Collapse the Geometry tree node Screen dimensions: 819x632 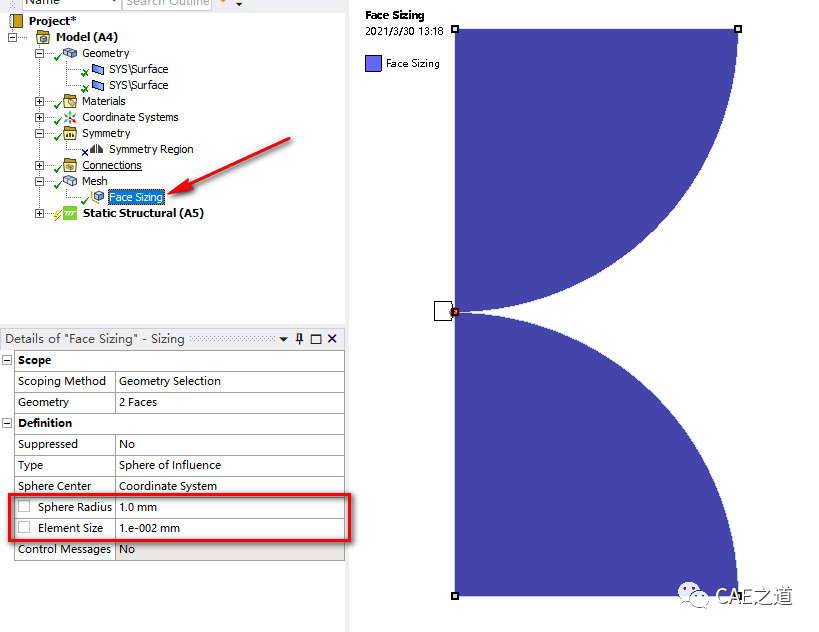39,53
